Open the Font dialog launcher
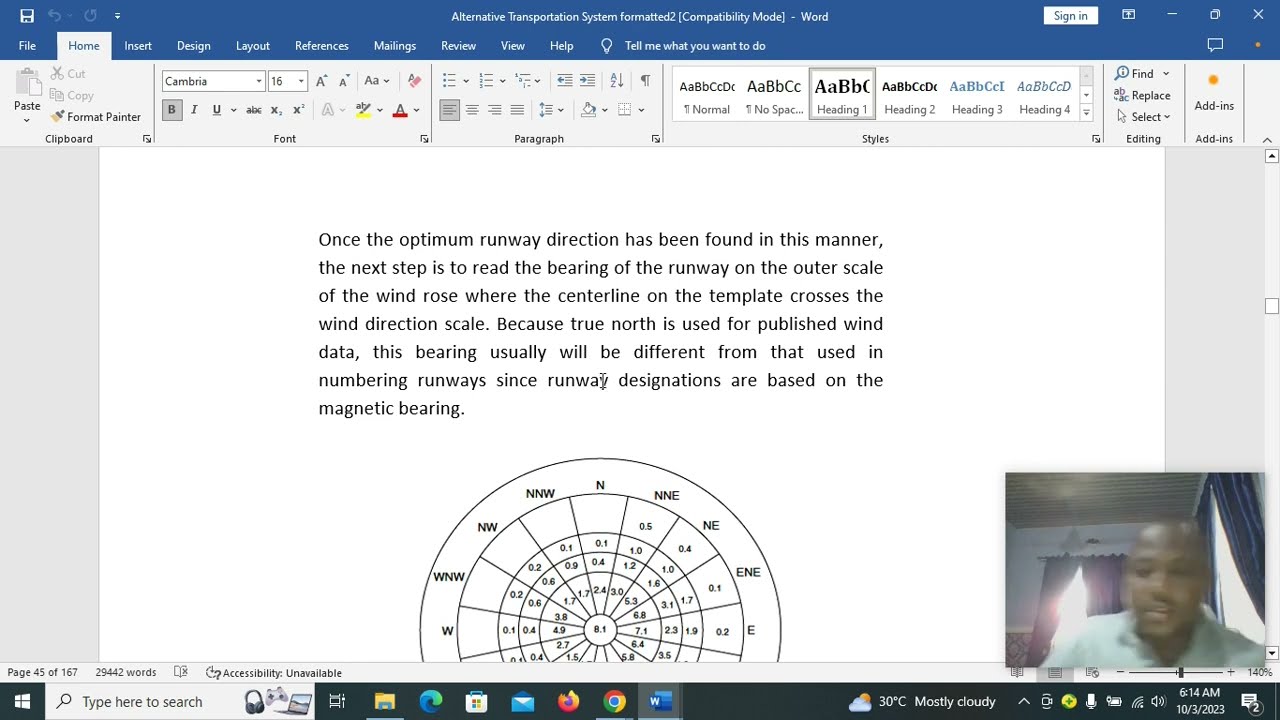The image size is (1280, 720). point(424,139)
